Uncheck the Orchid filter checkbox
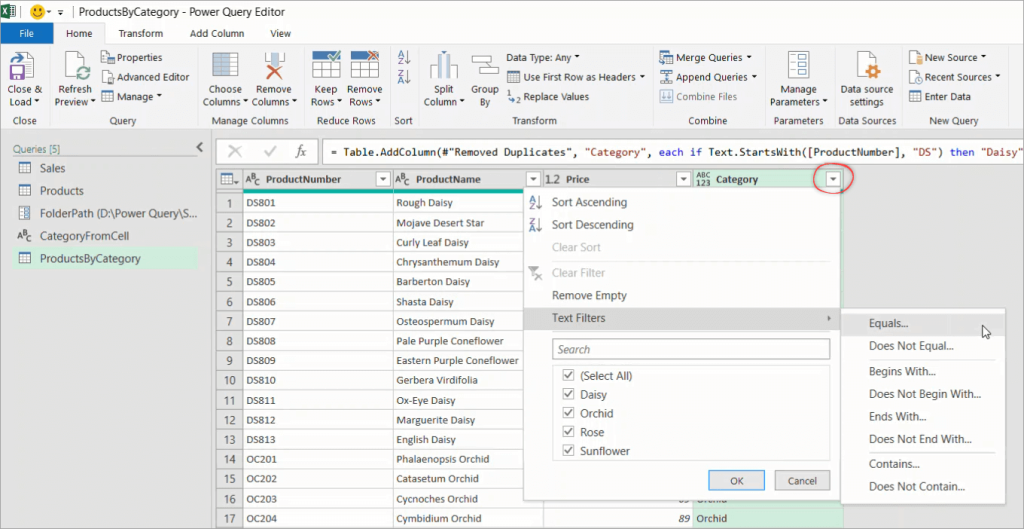Viewport: 1024px width, 529px height. [567, 413]
